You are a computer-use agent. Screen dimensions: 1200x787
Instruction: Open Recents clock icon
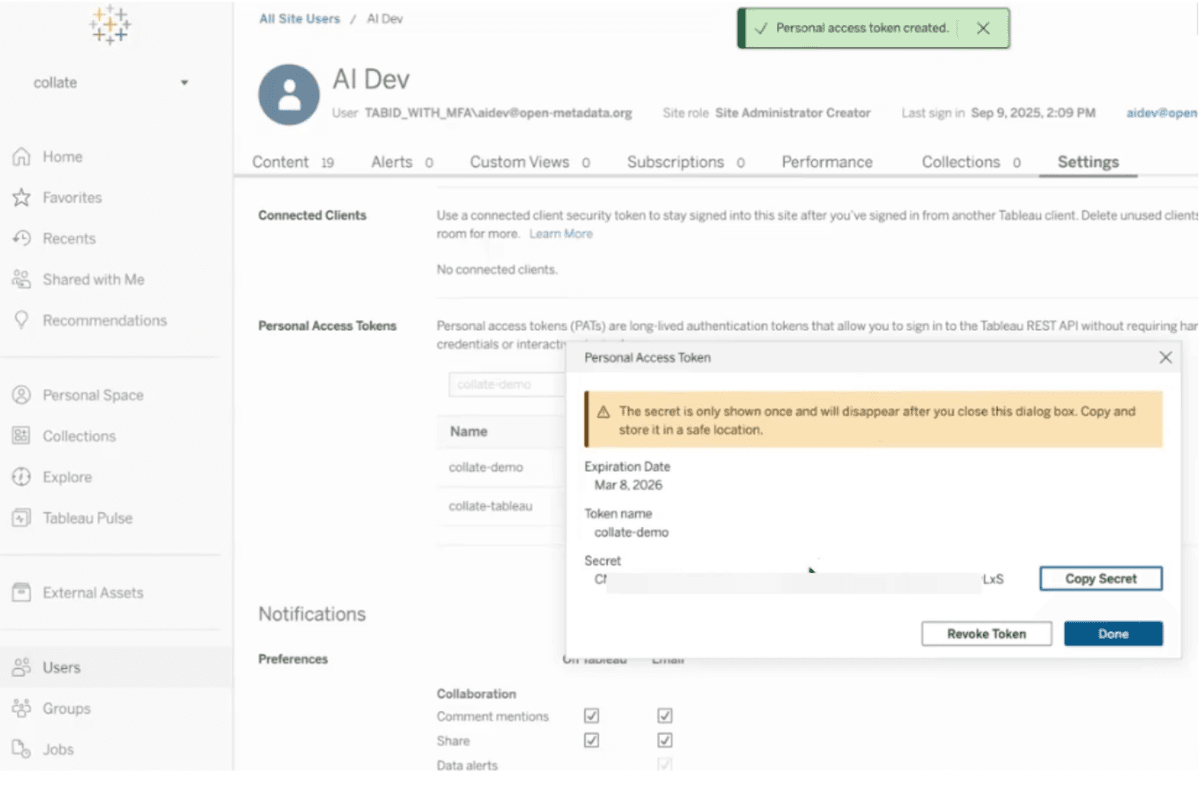[x=21, y=239]
